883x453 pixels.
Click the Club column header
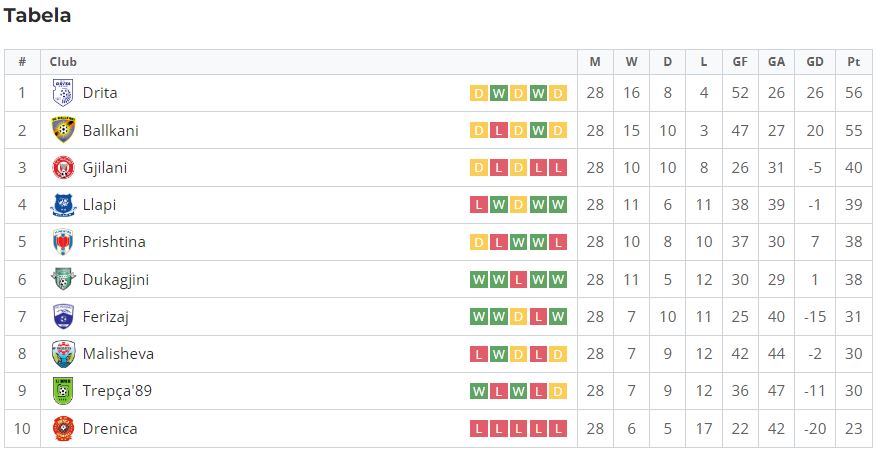click(x=63, y=62)
